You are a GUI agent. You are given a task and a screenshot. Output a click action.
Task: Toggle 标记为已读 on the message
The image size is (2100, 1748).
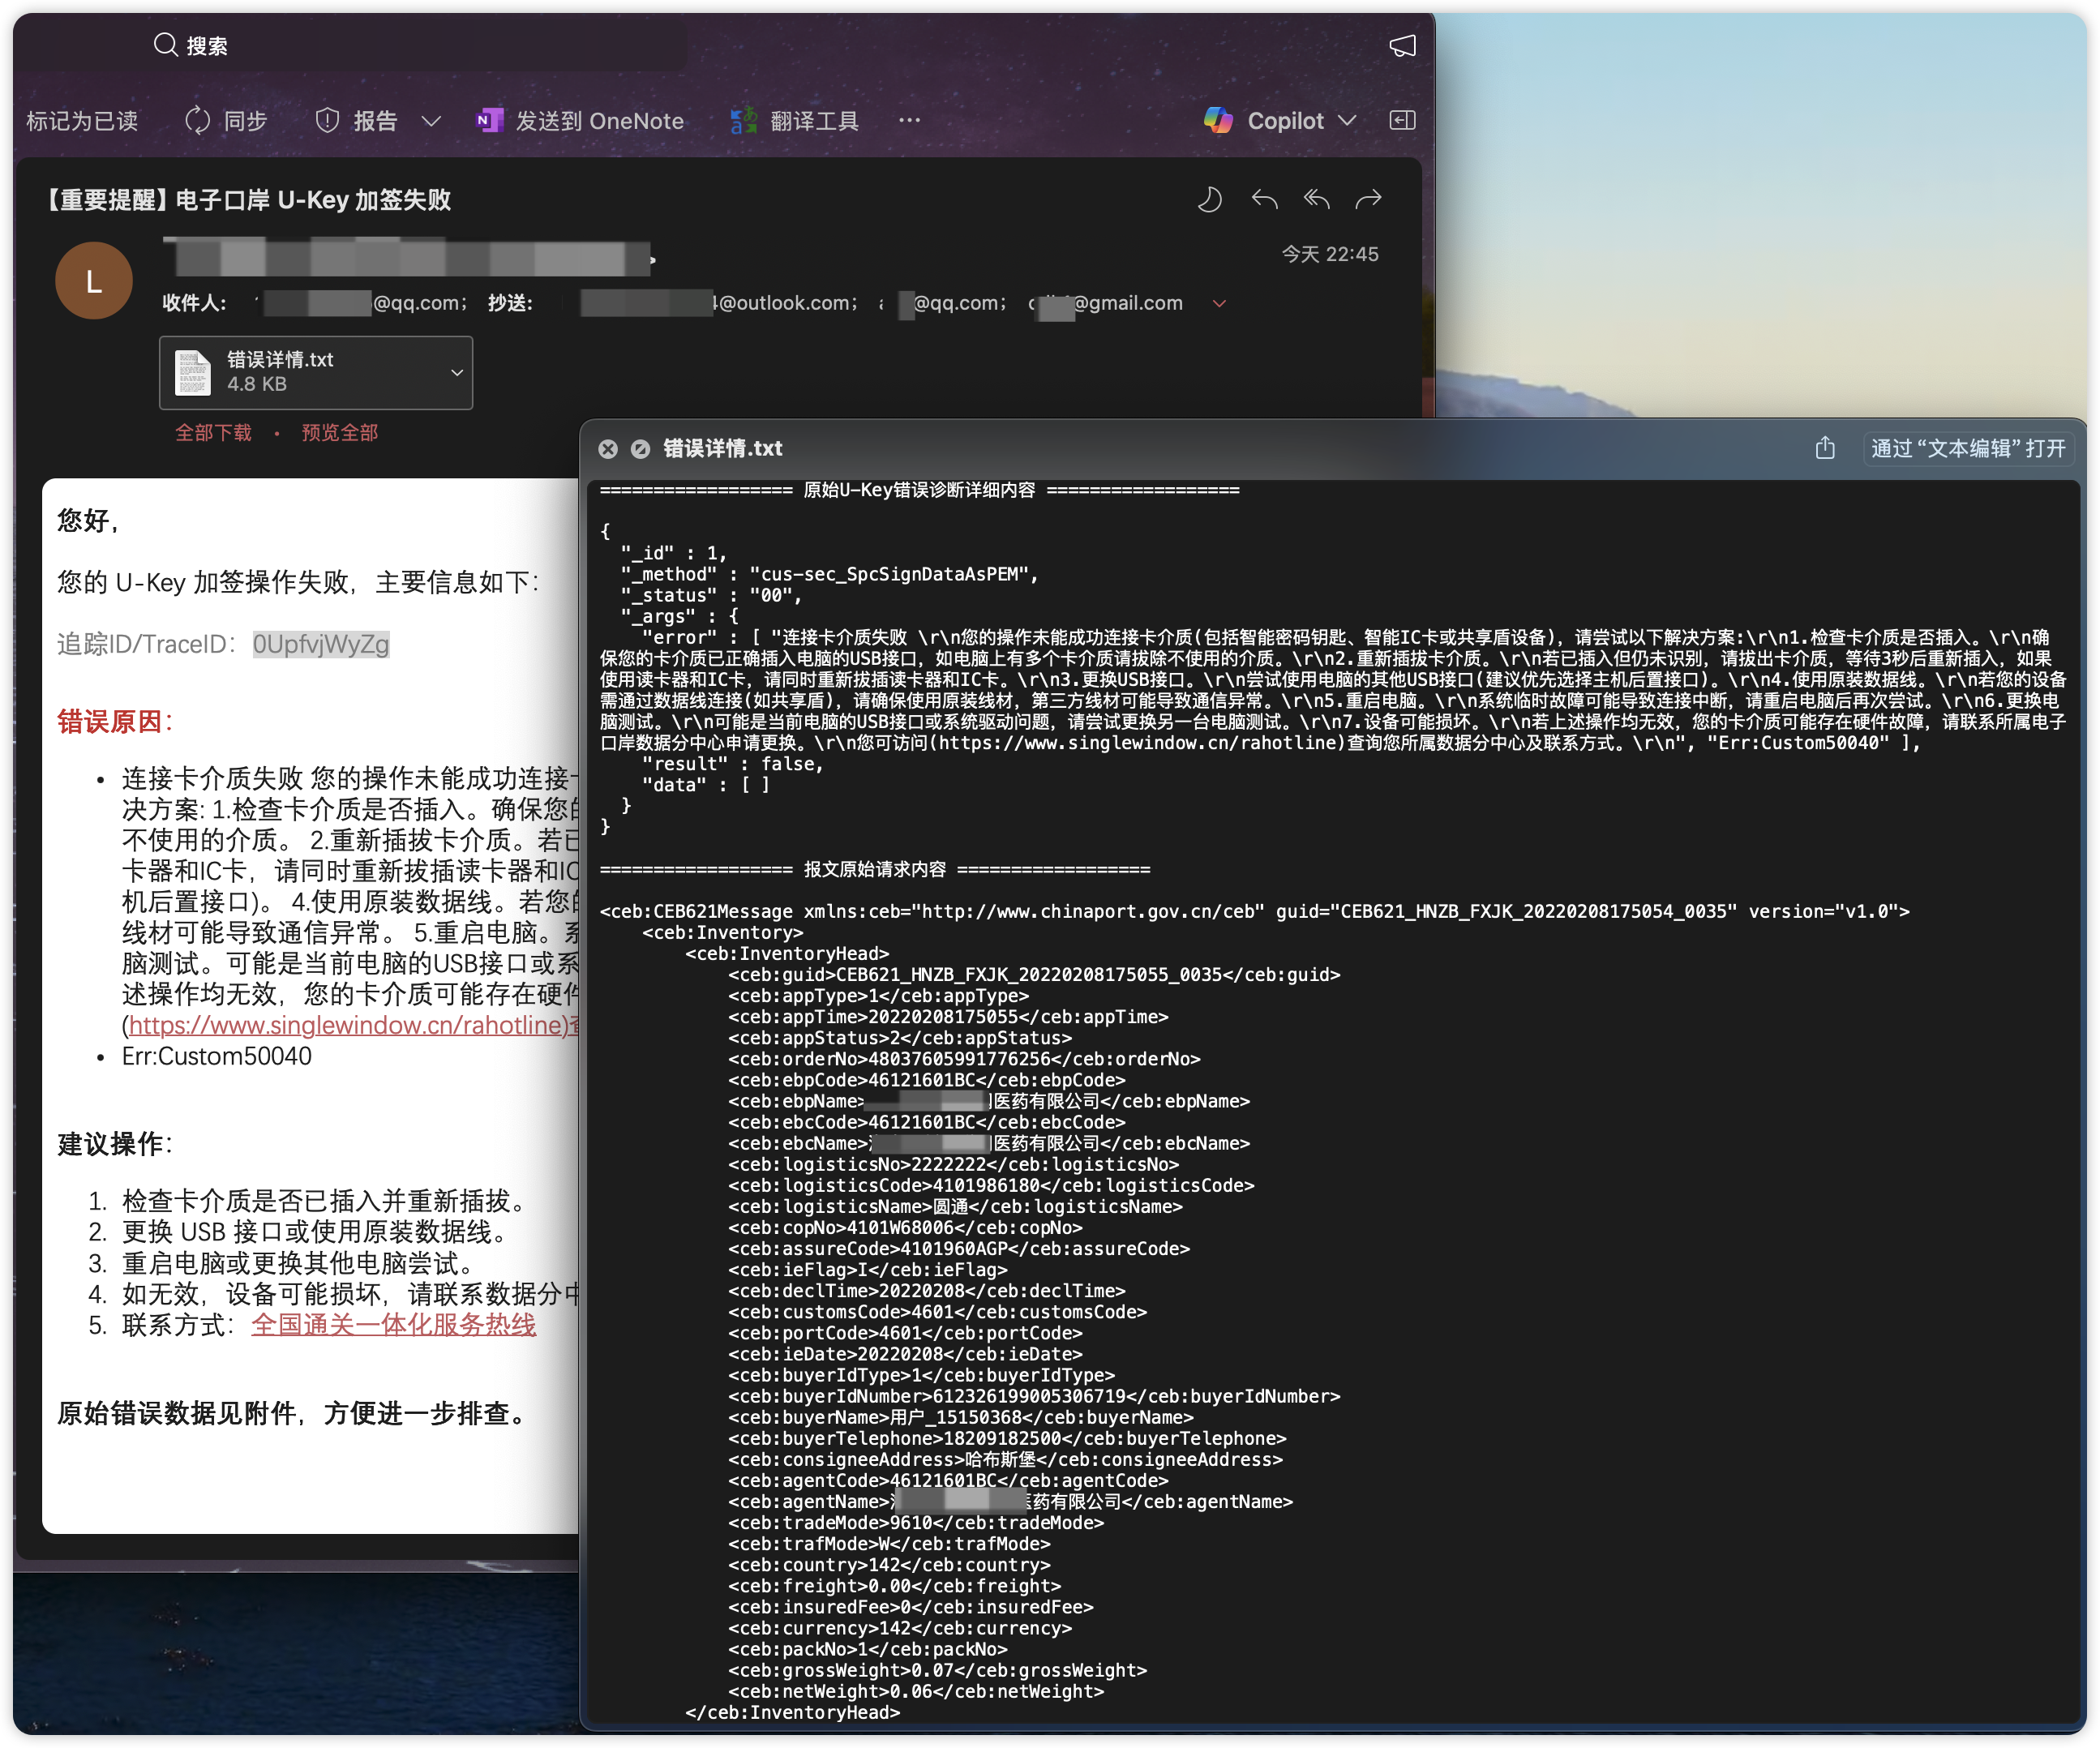82,120
